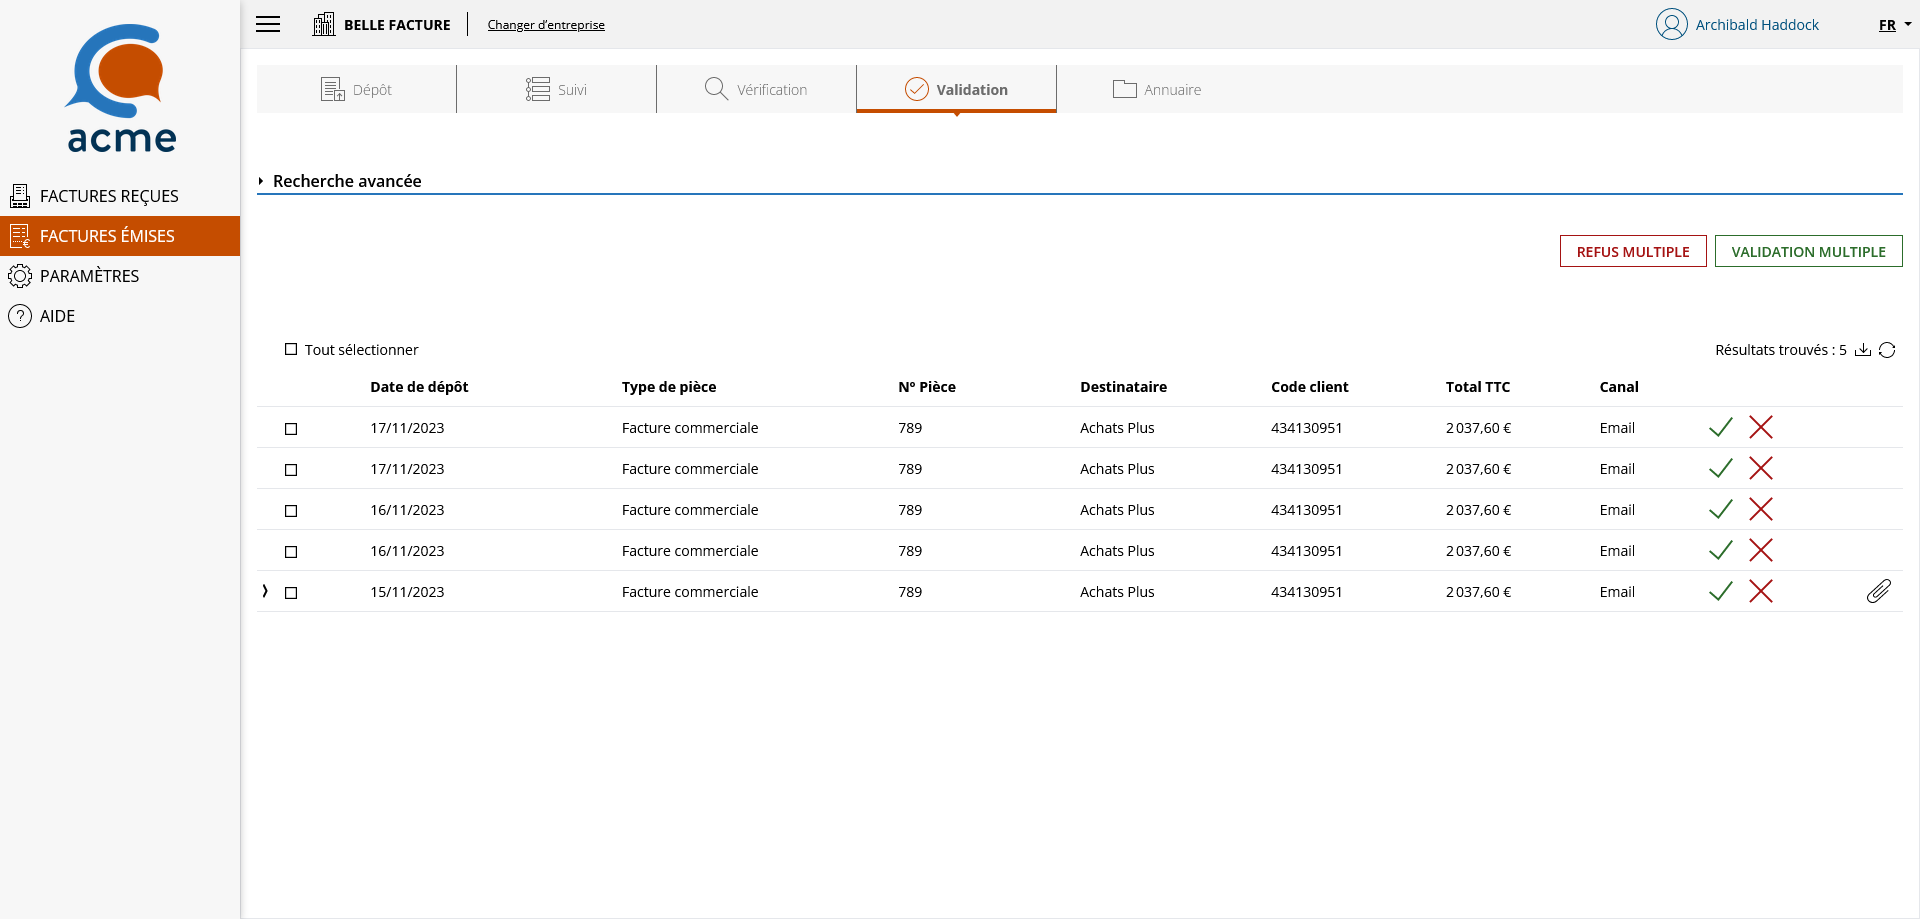1920x919 pixels.
Task: Click the Type de pièce column header
Action: 669,387
